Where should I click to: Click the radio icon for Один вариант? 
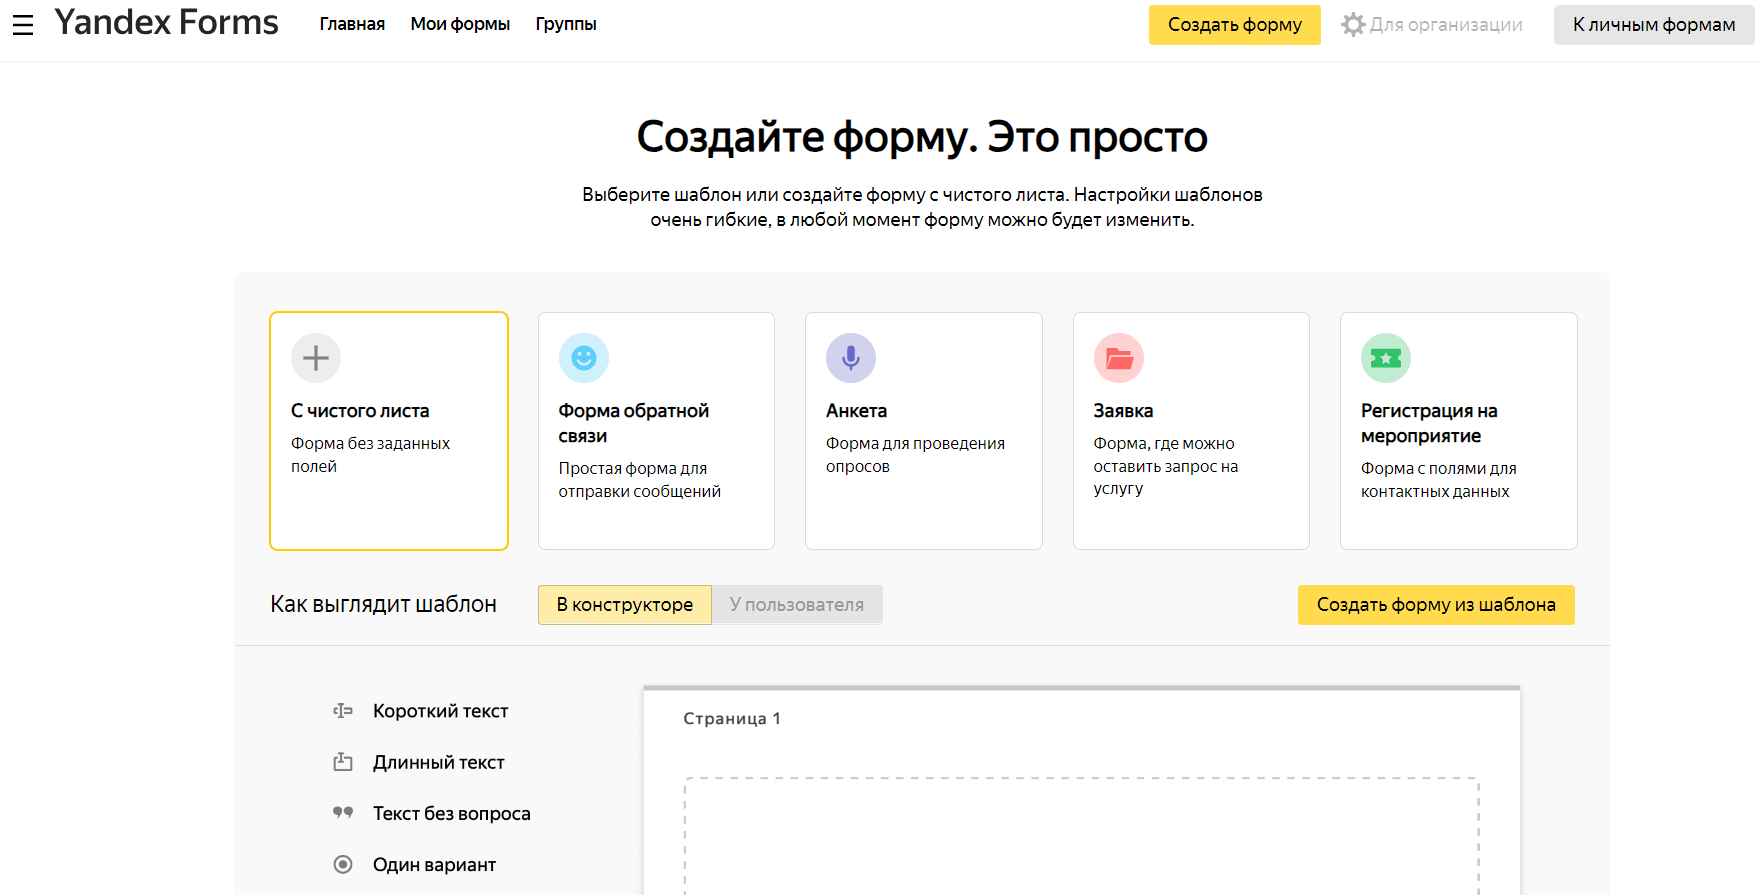(343, 864)
